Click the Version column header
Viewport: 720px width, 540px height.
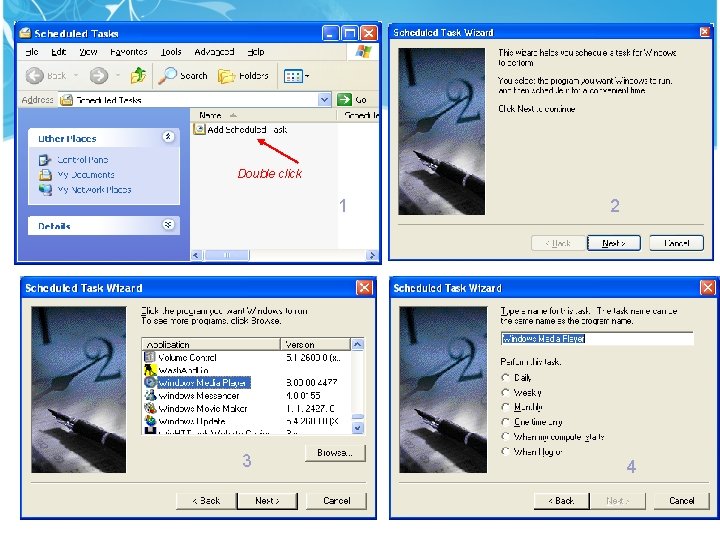315,344
